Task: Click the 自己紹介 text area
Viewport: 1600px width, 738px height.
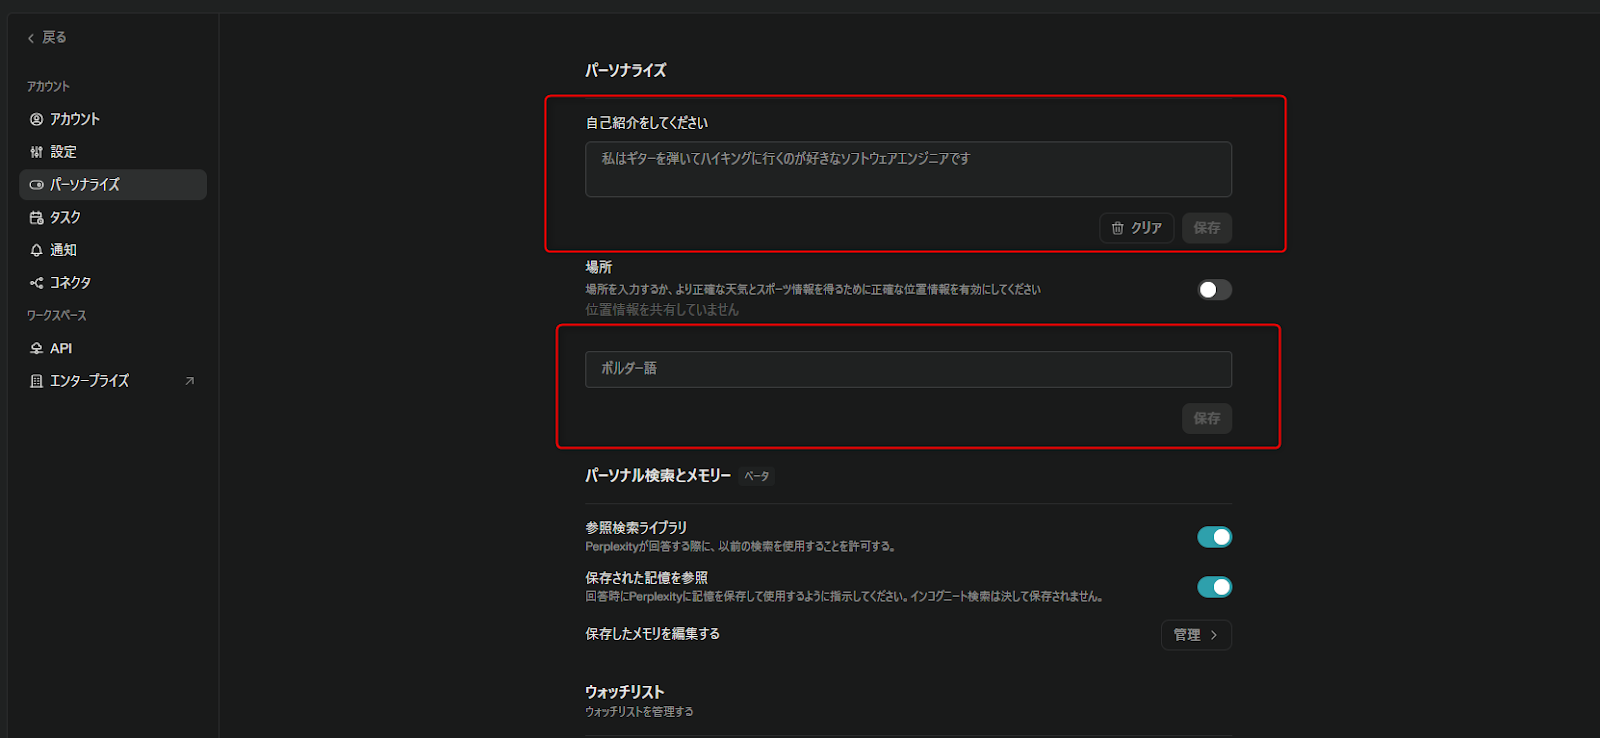Action: (908, 169)
